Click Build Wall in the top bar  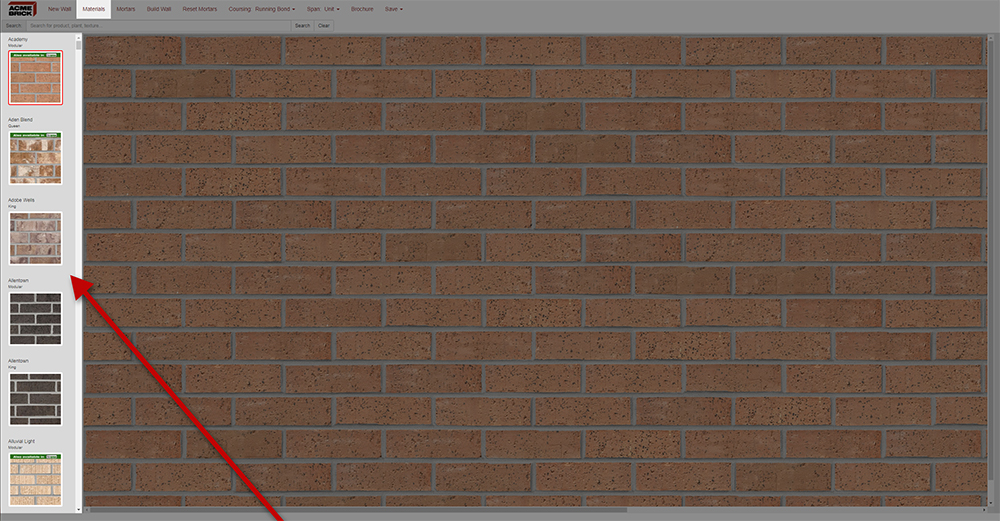(x=159, y=8)
